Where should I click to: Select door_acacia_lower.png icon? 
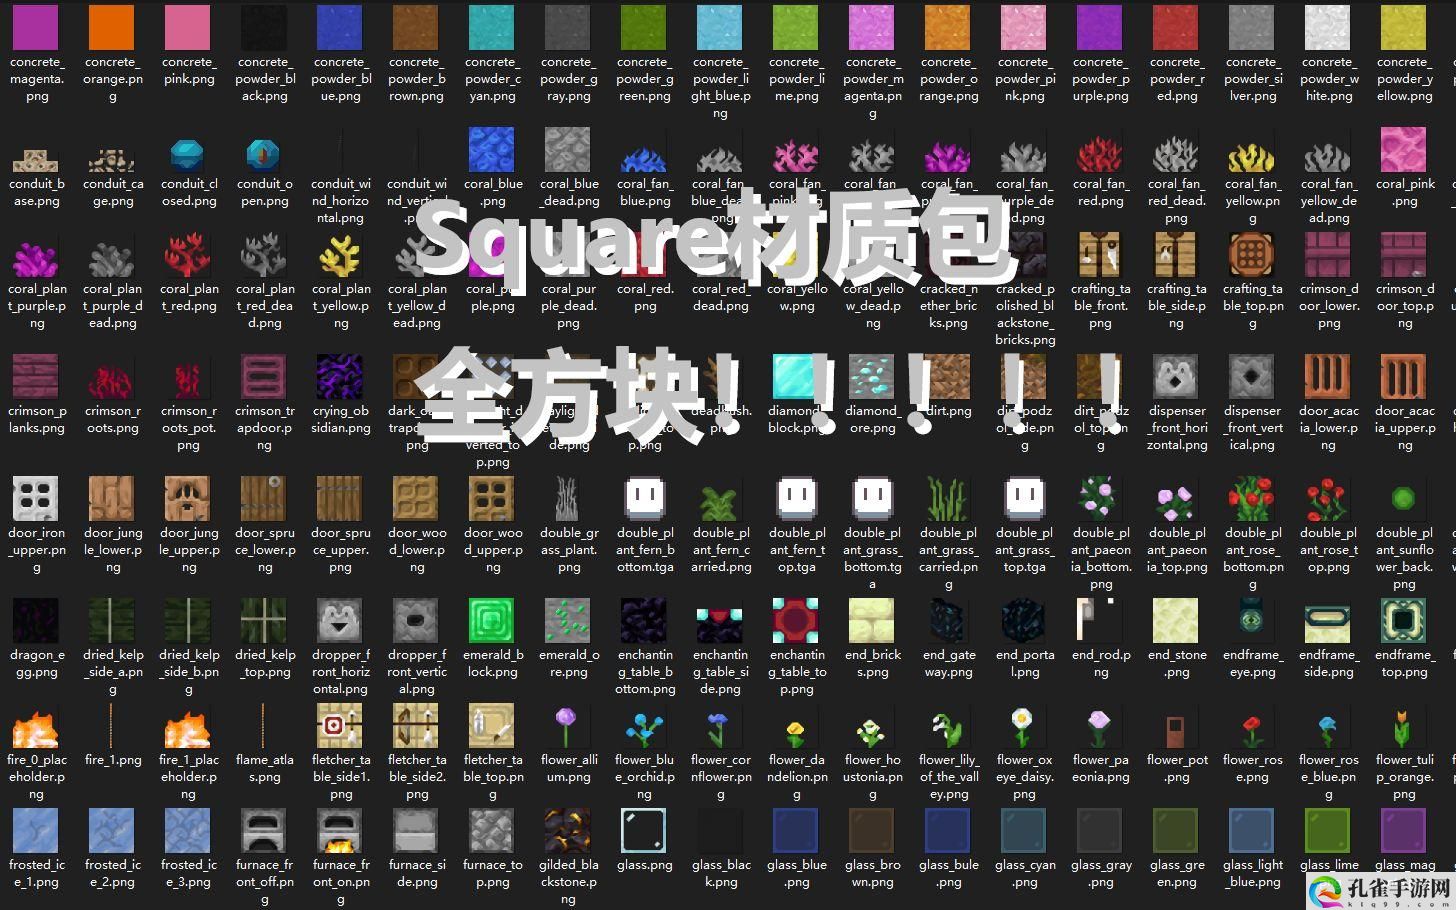(1328, 376)
